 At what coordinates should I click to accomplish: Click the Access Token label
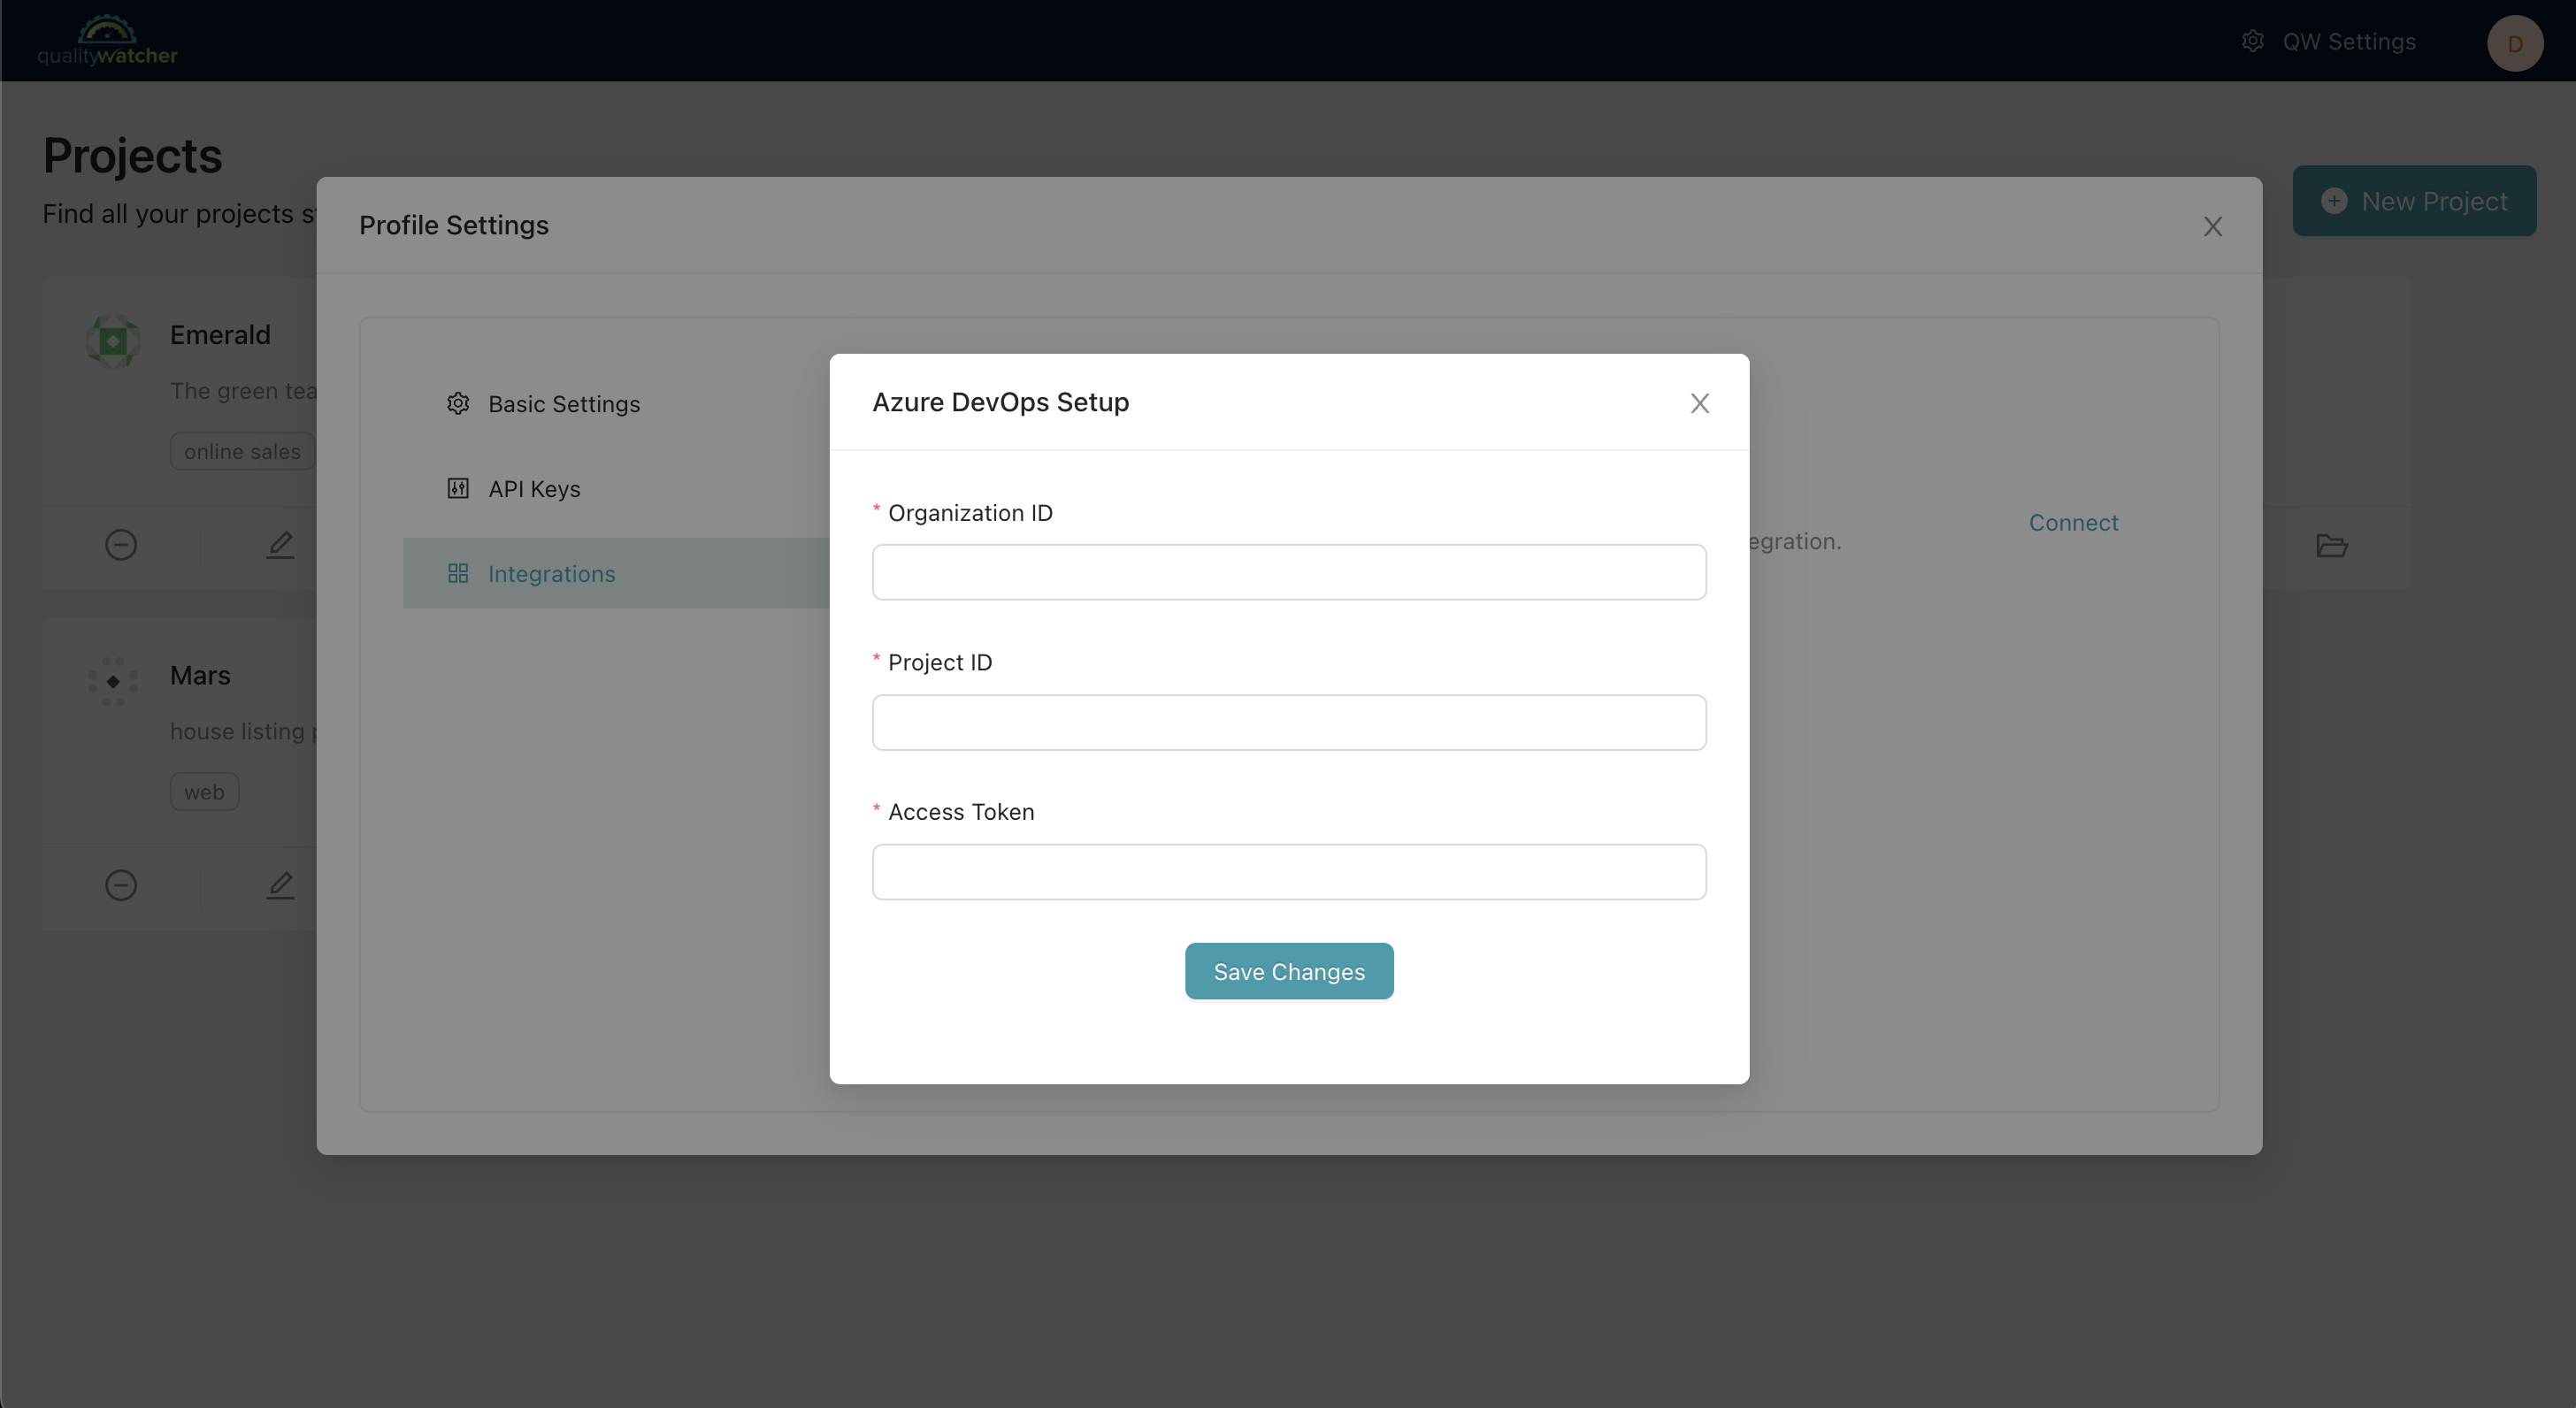(x=961, y=812)
